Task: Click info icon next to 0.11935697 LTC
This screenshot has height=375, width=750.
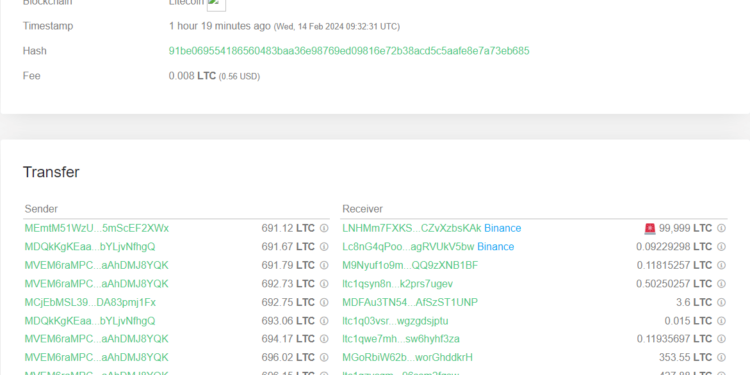Action: tap(721, 339)
